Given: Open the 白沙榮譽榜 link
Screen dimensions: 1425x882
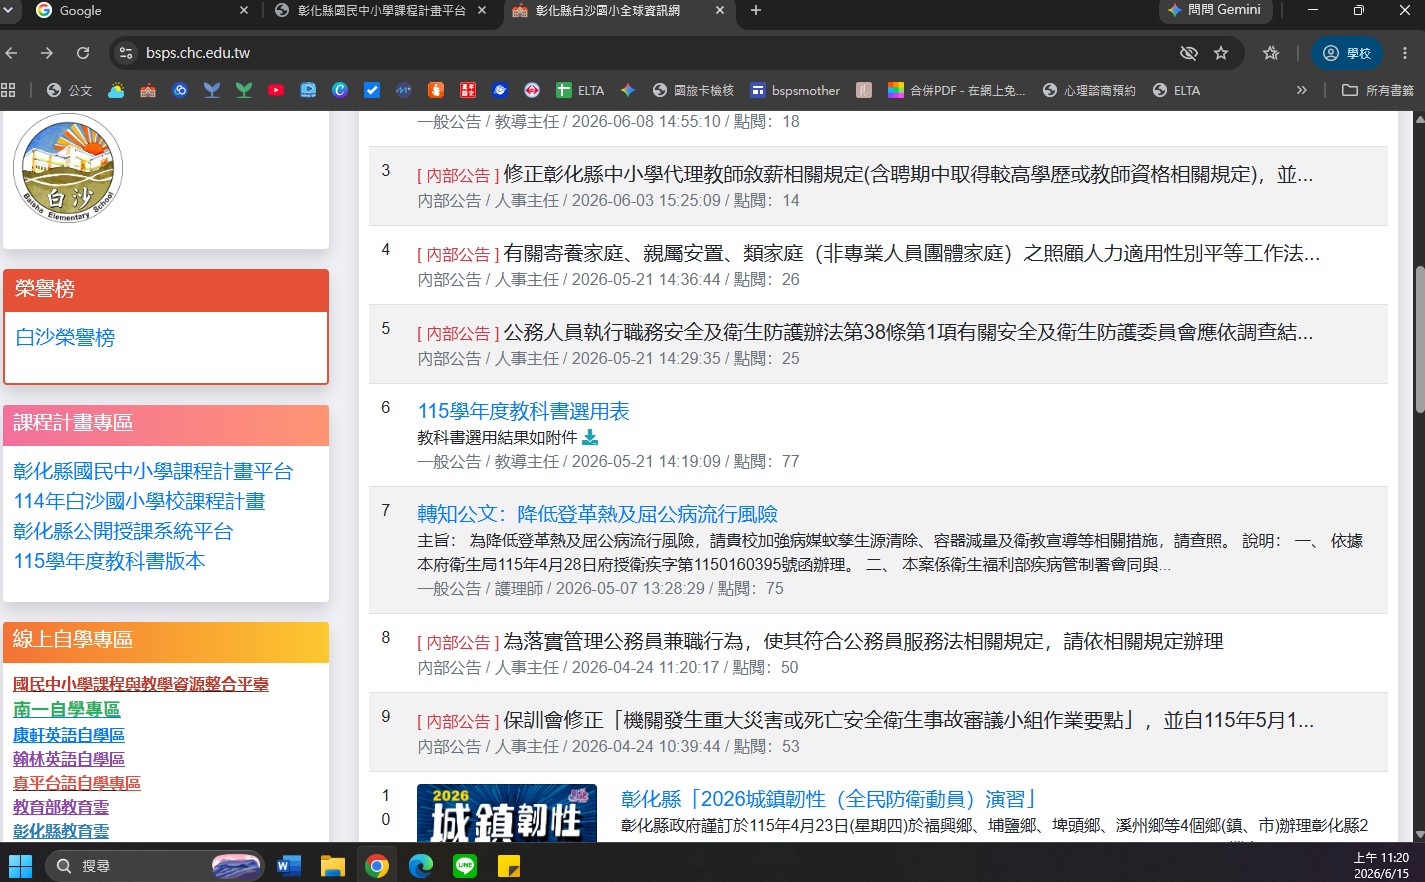Looking at the screenshot, I should coord(65,338).
